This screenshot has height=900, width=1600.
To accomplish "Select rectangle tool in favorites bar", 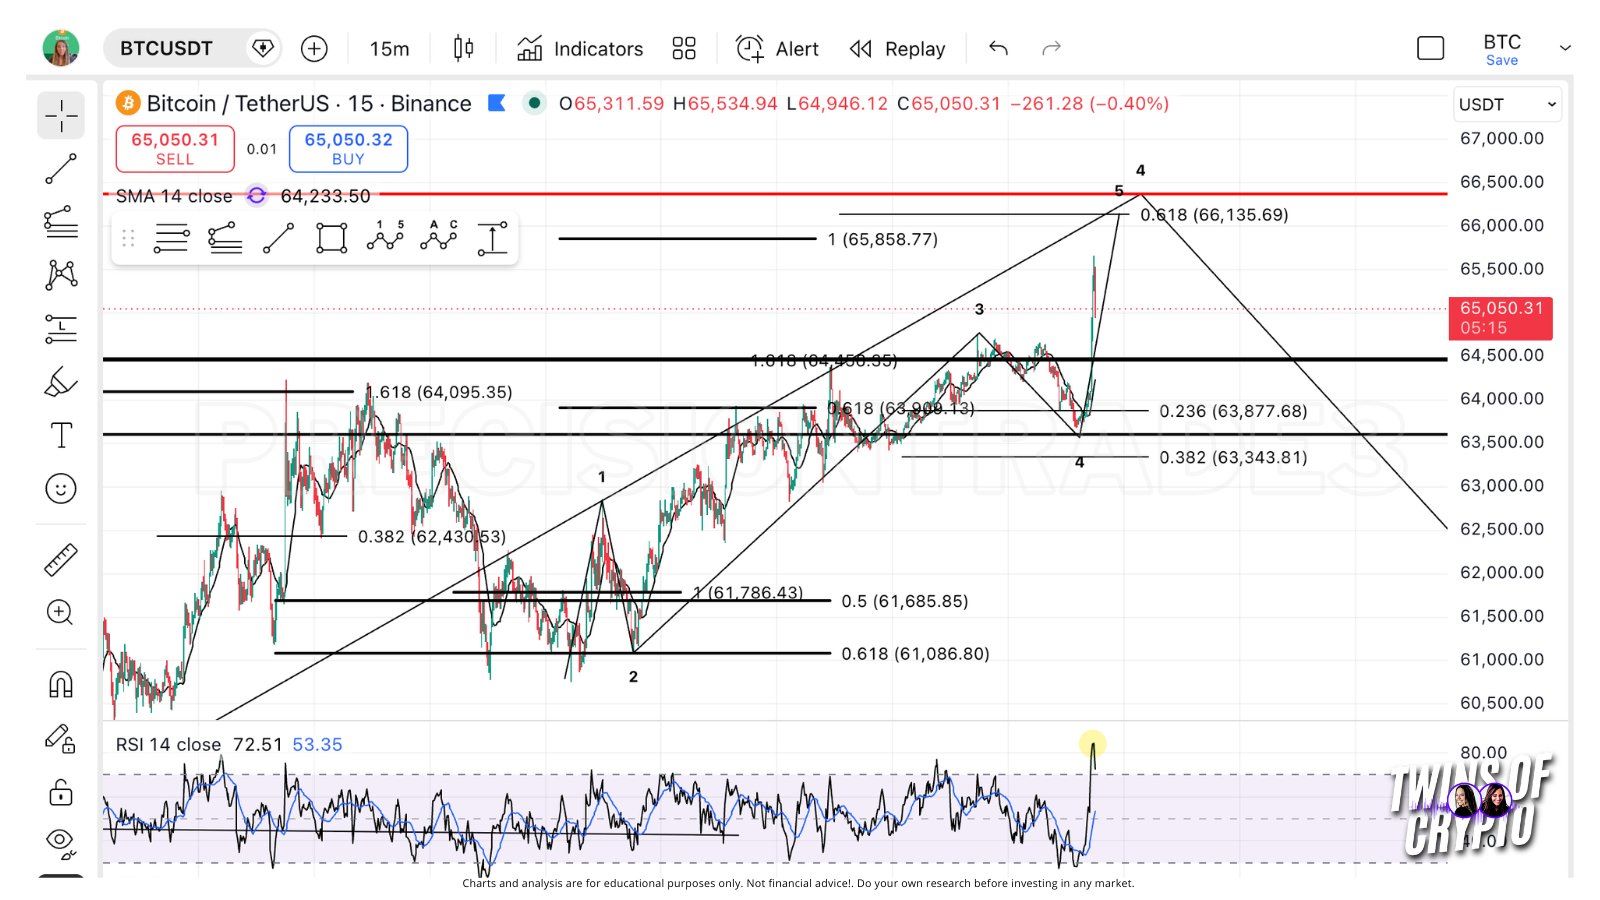I will coord(331,238).
